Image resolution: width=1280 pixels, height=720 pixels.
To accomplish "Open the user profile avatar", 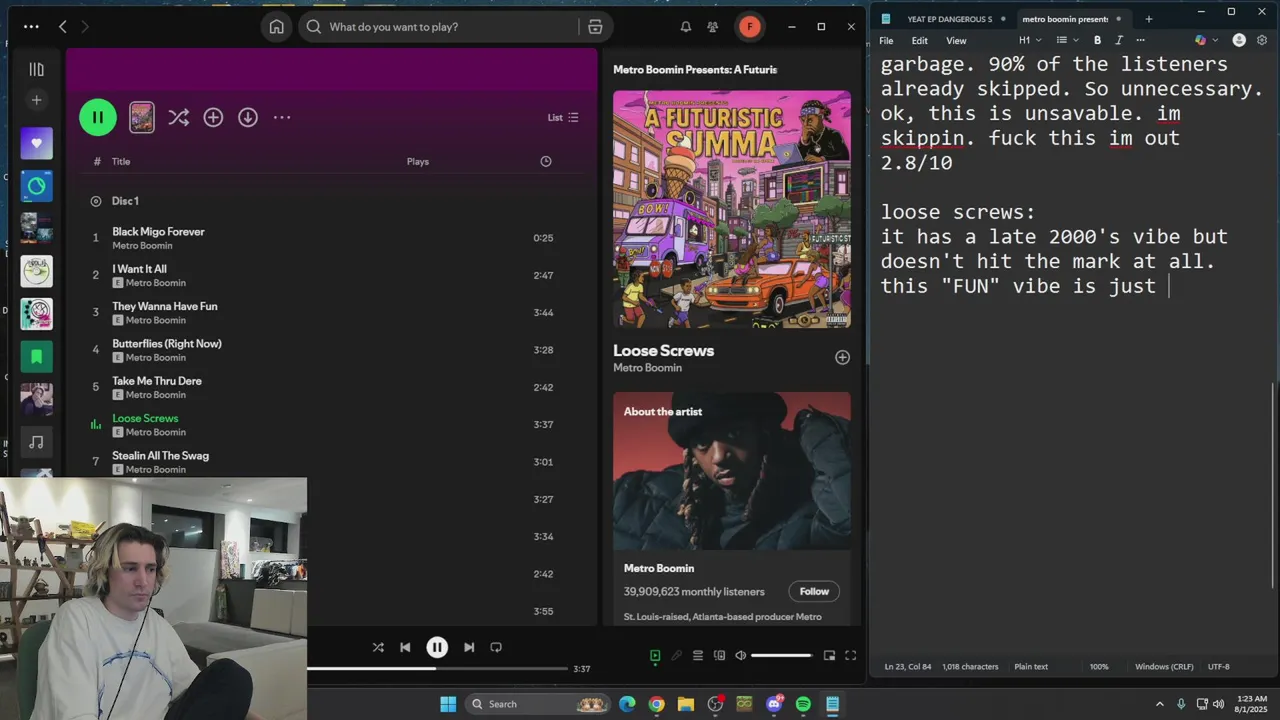I will tap(750, 27).
